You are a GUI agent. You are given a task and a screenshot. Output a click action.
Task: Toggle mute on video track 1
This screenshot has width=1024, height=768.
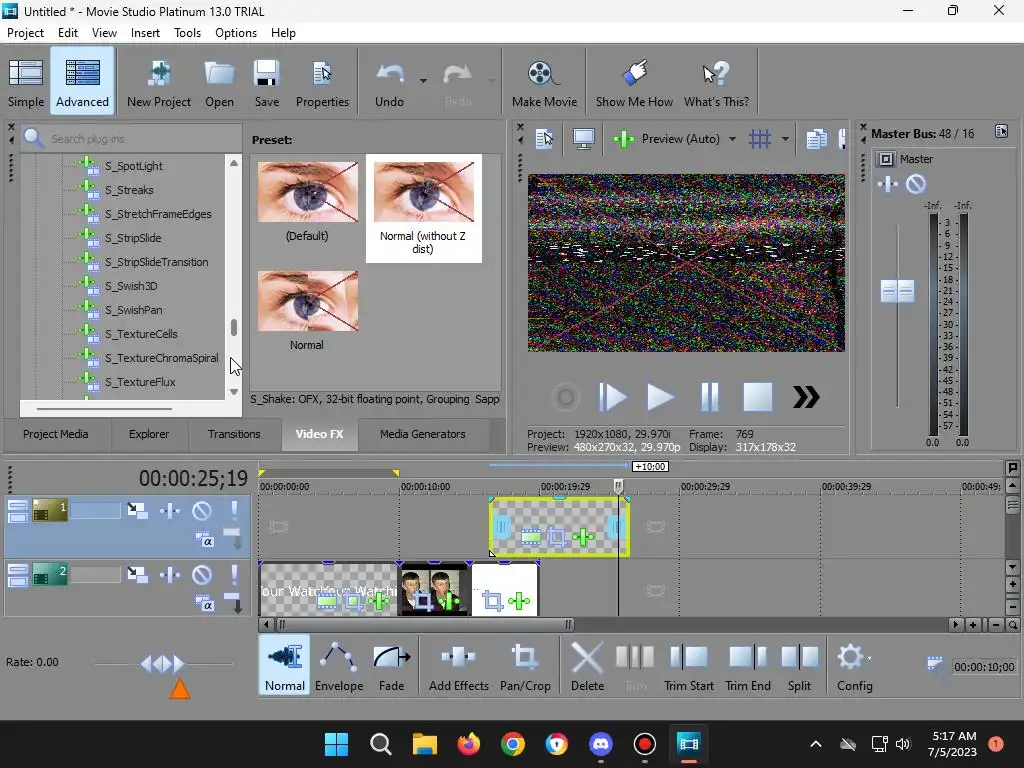[x=201, y=511]
